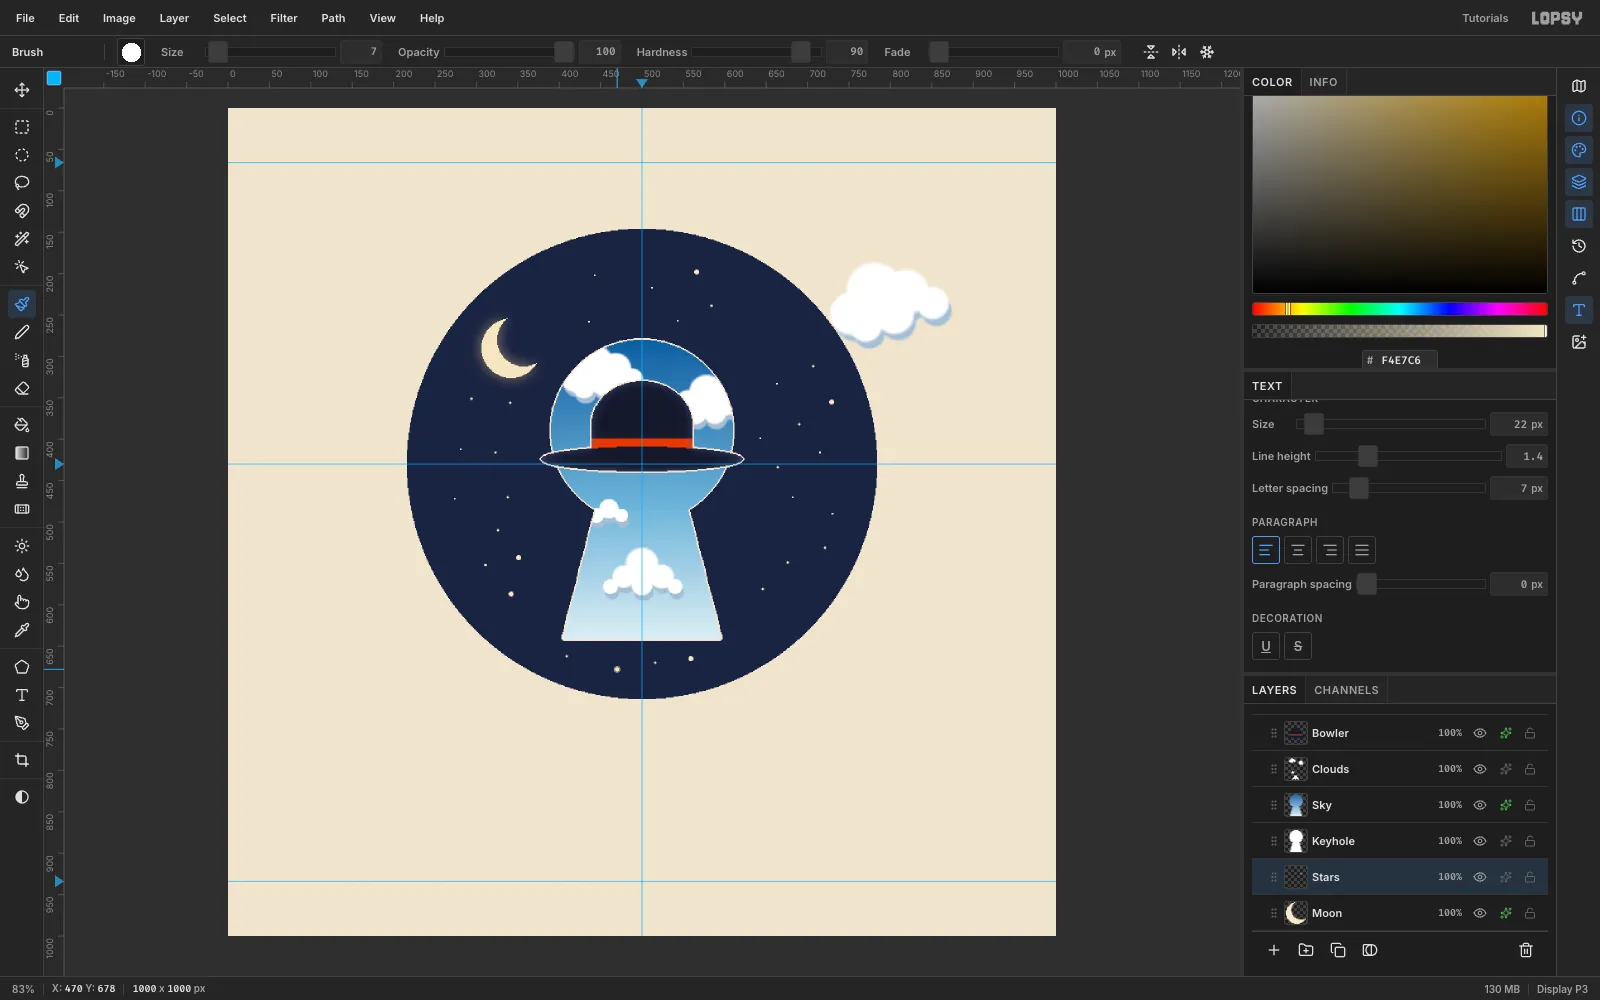The width and height of the screenshot is (1600, 1000).
Task: Select the Spray tool
Action: (x=22, y=360)
